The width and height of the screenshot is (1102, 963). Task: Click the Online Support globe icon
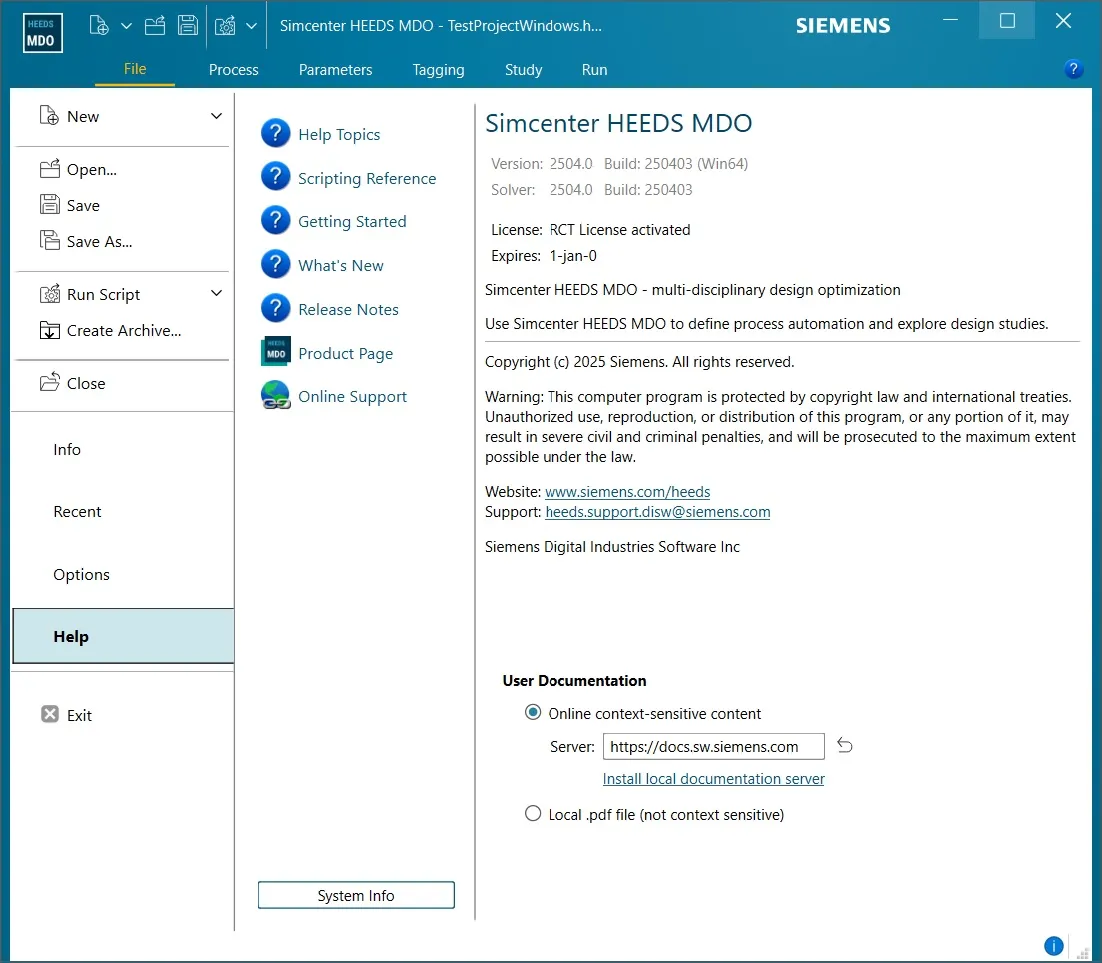pyautogui.click(x=276, y=395)
